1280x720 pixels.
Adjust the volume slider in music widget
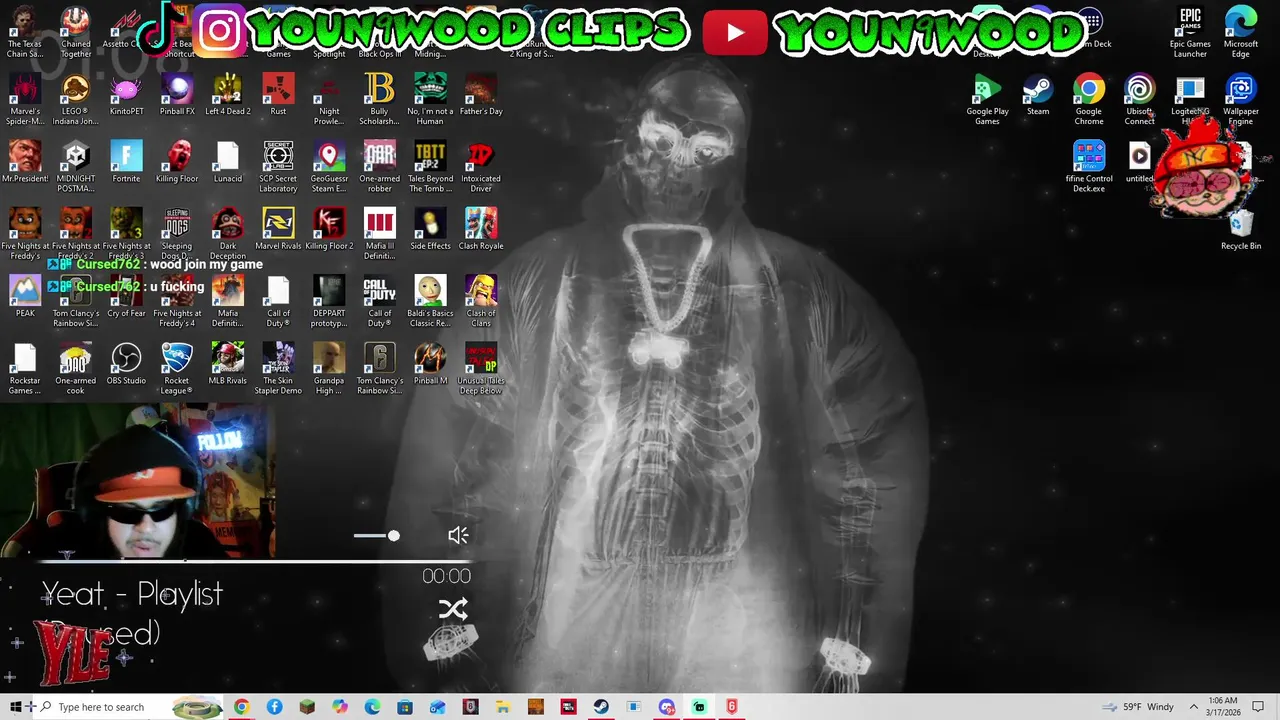point(377,536)
